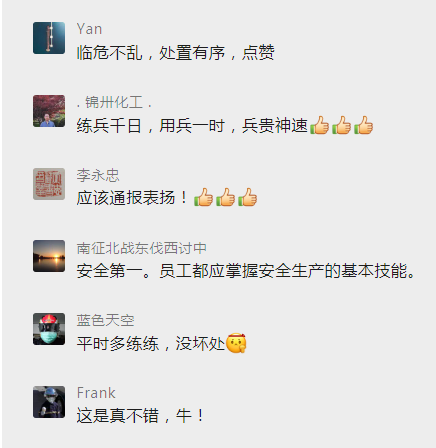The height and width of the screenshot is (448, 436).
Task: Click the last thumbs-up emoji after 兵贵神速
Action: pos(363,125)
